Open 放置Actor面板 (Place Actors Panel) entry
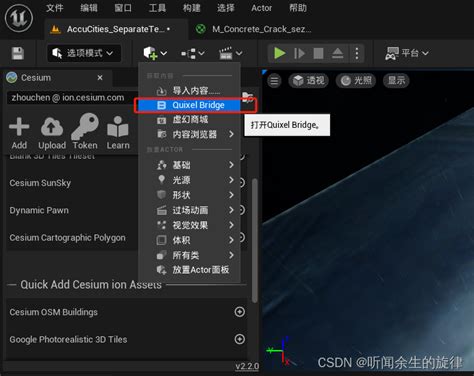This screenshot has width=474, height=376. [x=189, y=270]
